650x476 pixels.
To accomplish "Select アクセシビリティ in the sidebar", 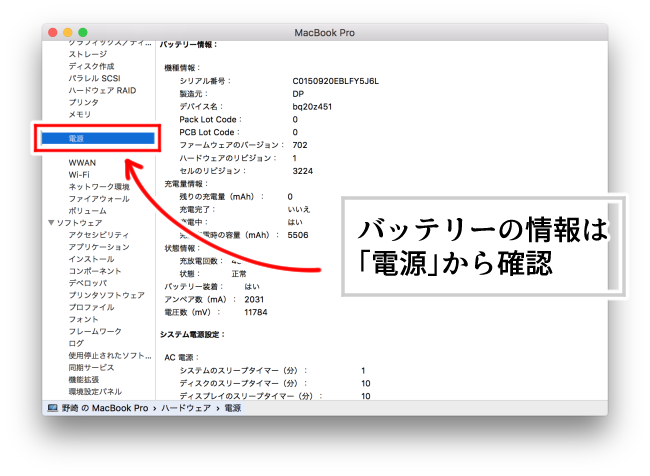I will [x=99, y=235].
